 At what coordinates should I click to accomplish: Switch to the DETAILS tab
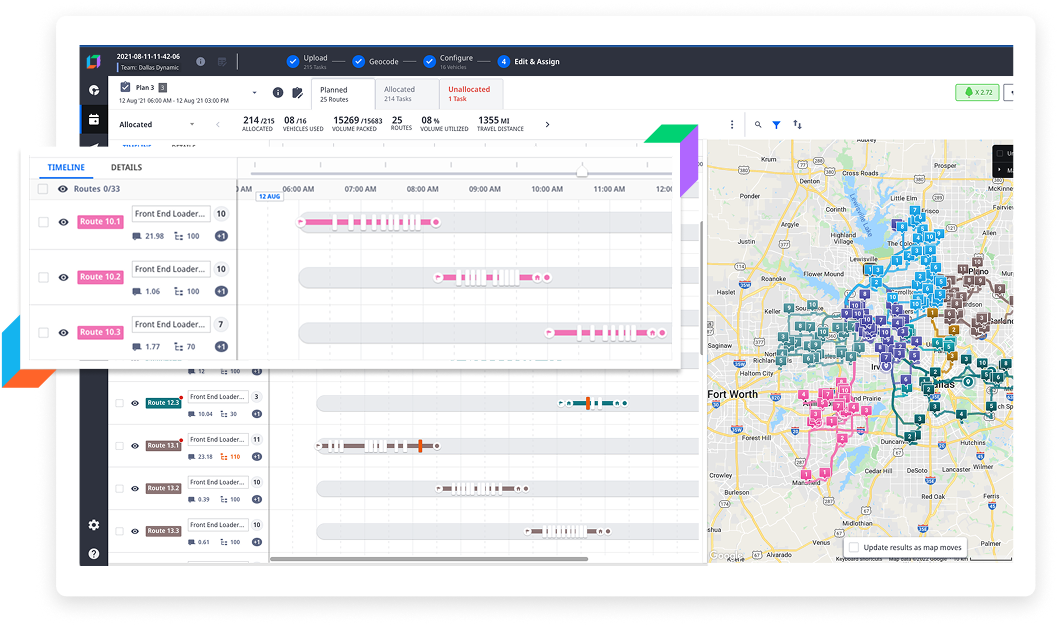tap(126, 167)
